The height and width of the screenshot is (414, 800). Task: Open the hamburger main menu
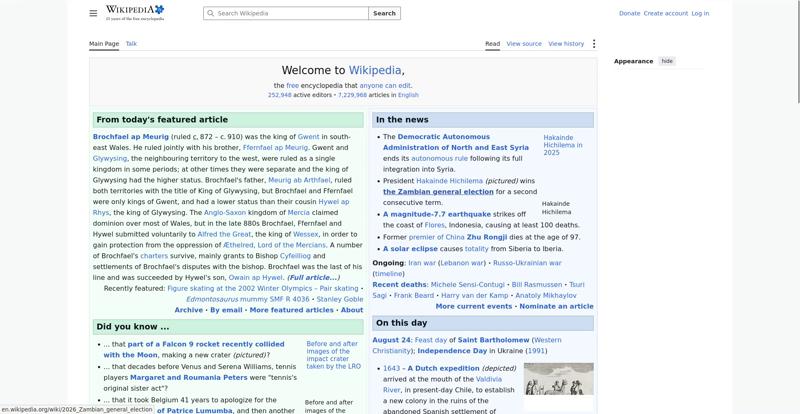pyautogui.click(x=93, y=13)
